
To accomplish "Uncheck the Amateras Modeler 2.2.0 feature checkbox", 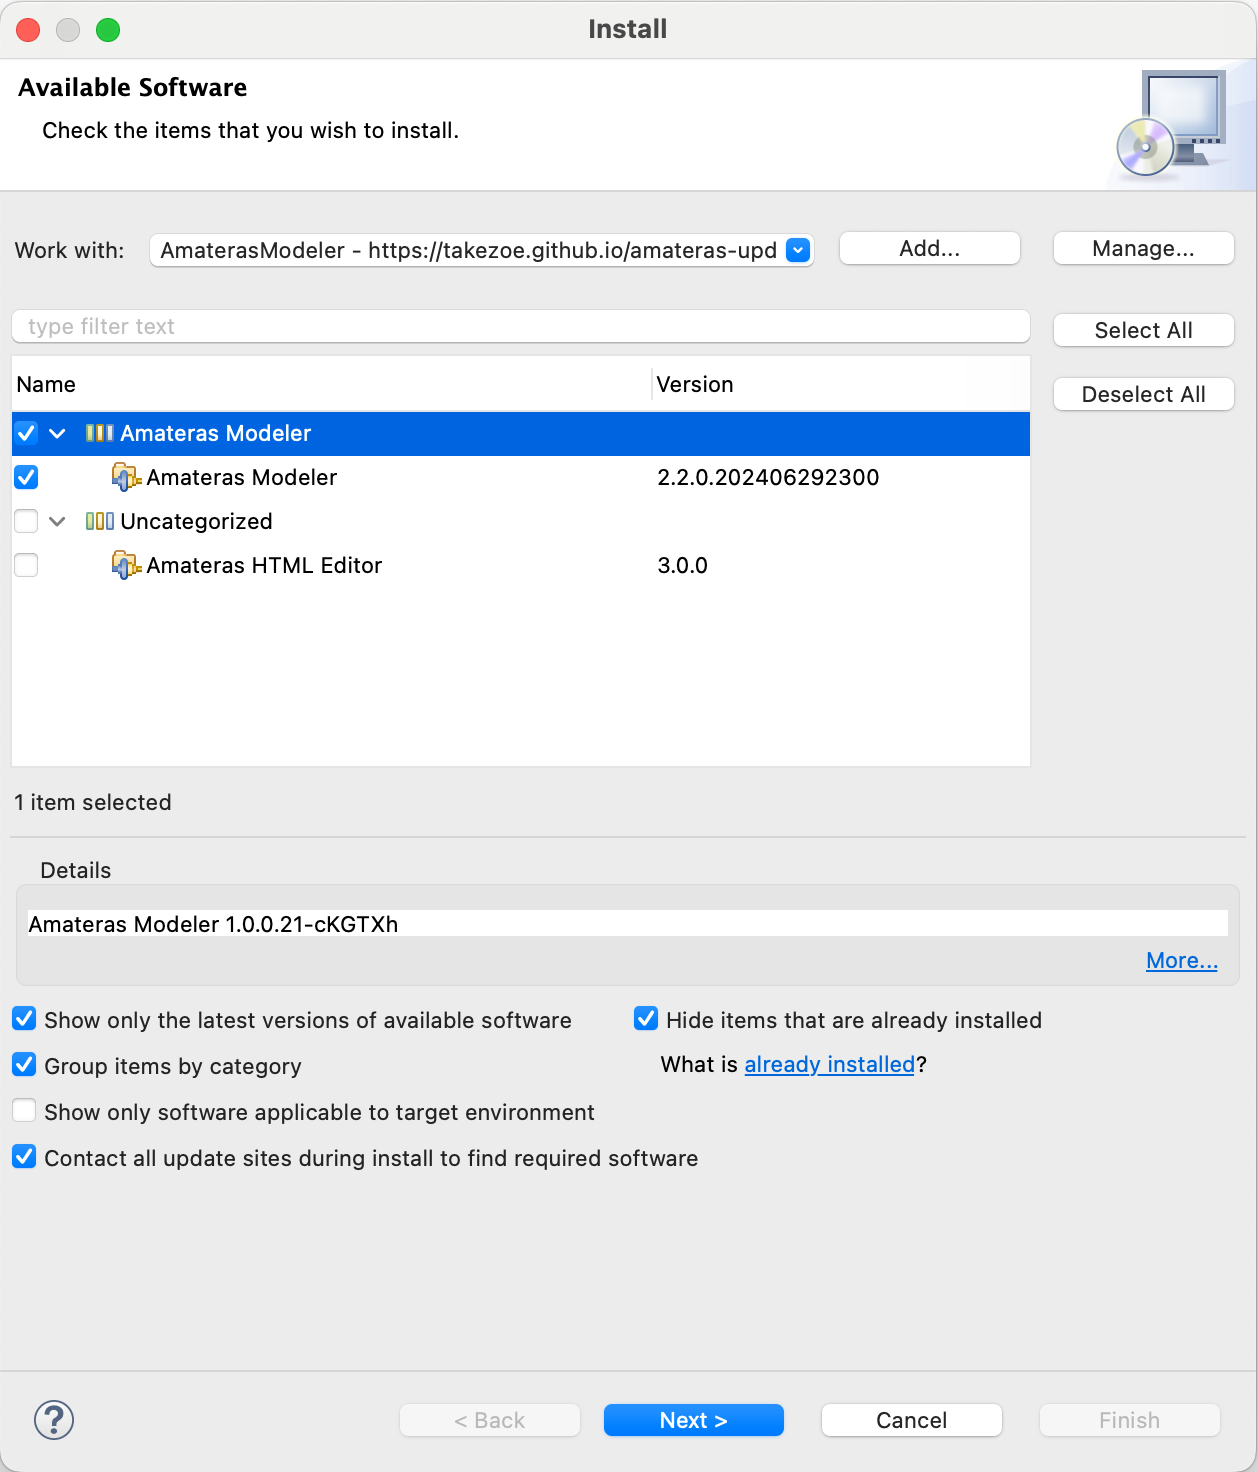I will (x=27, y=477).
